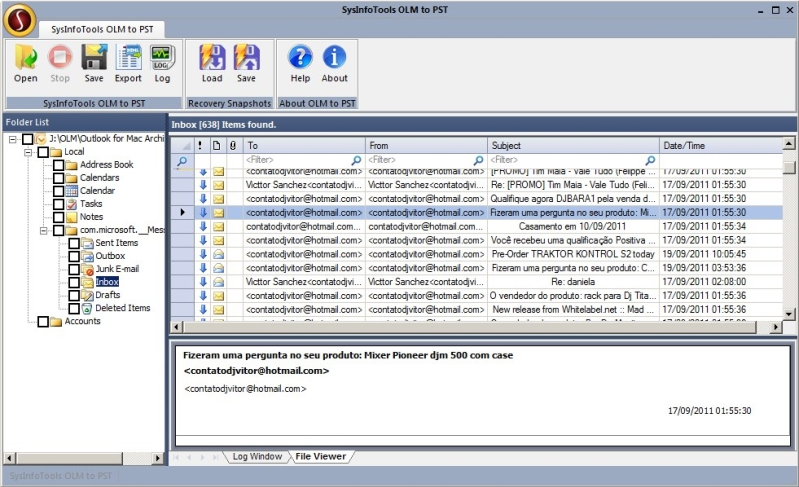
Task: Check the Calendars folder checkbox
Action: [59, 178]
